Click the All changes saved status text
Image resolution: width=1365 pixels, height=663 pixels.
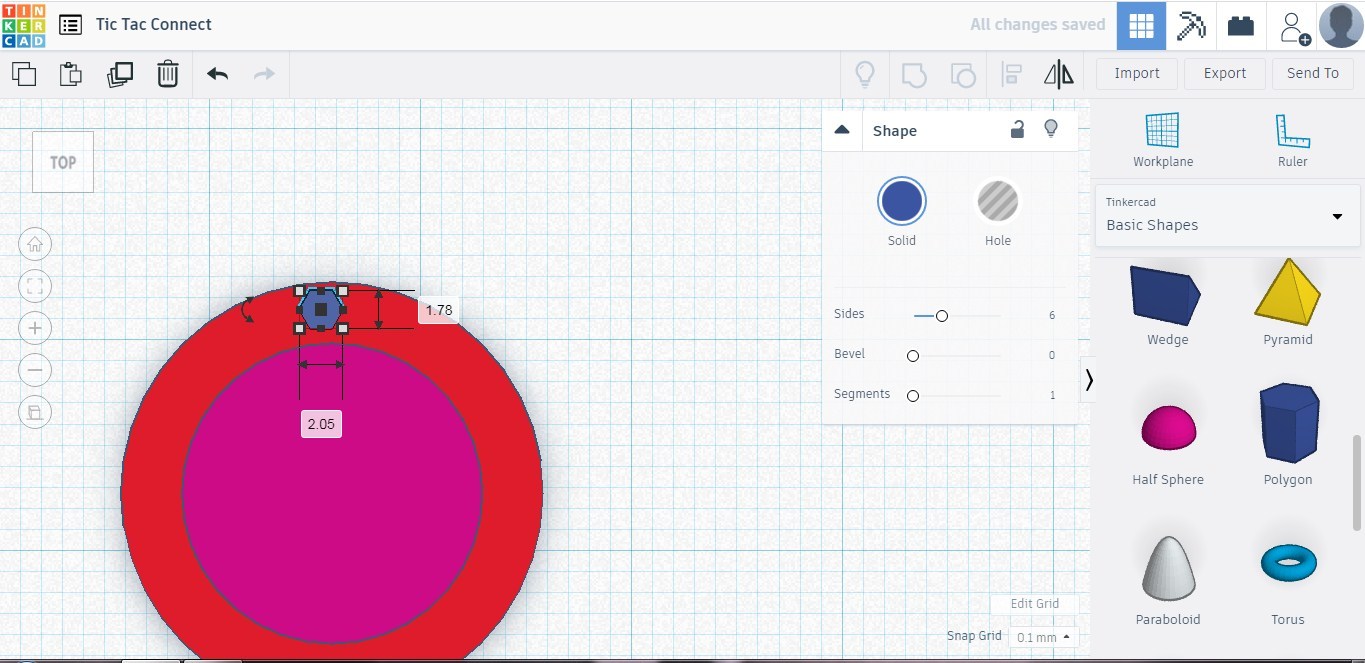1037,24
